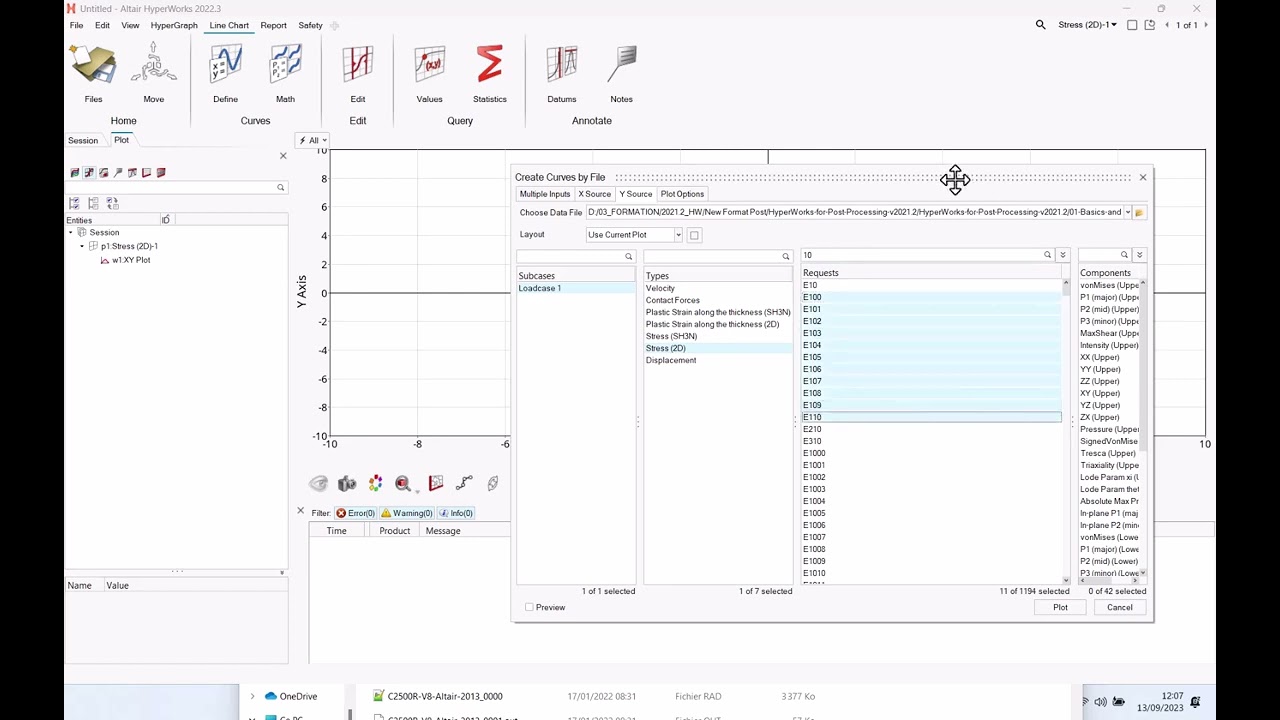Expand the Components advanced filter chevron
The image size is (1280, 720).
(1139, 255)
